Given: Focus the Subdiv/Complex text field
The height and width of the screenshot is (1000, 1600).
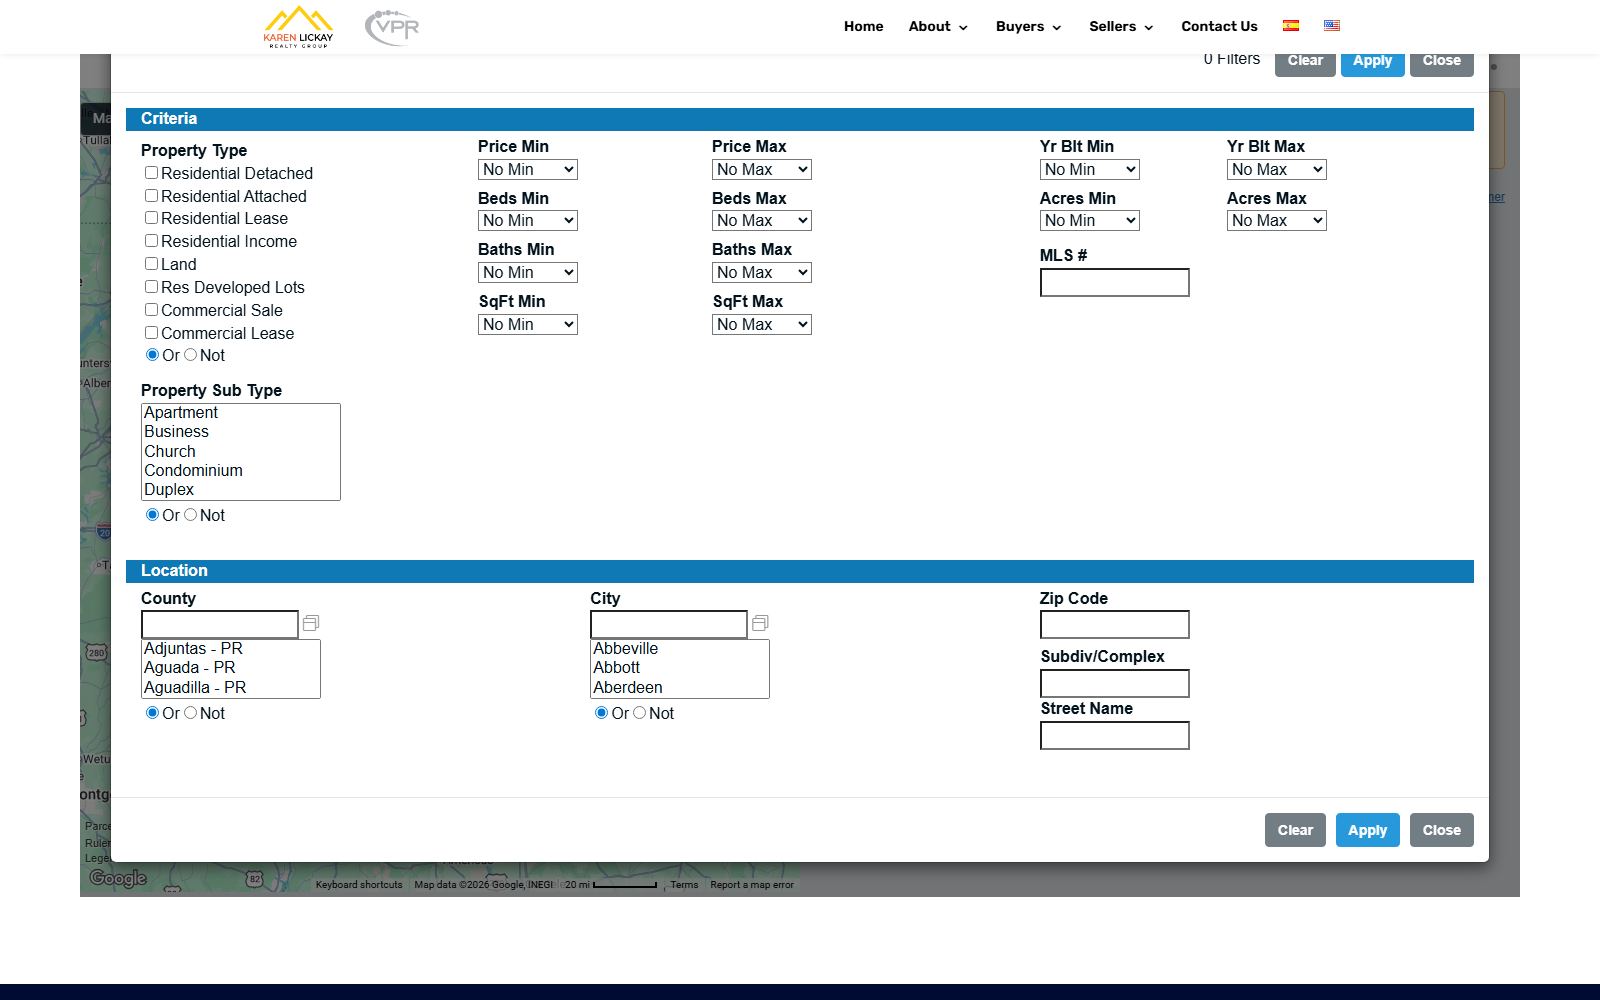Looking at the screenshot, I should 1115,684.
